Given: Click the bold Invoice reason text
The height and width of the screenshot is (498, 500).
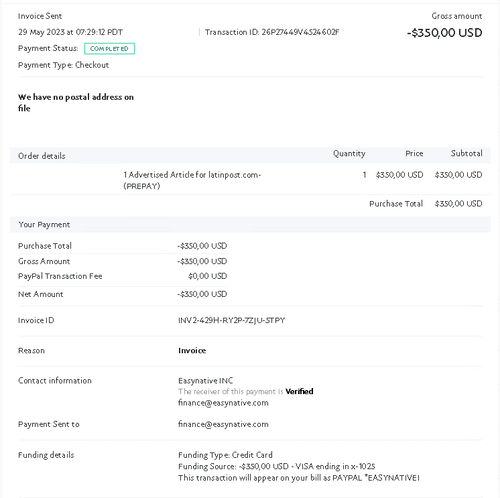Looking at the screenshot, I should (x=192, y=351).
